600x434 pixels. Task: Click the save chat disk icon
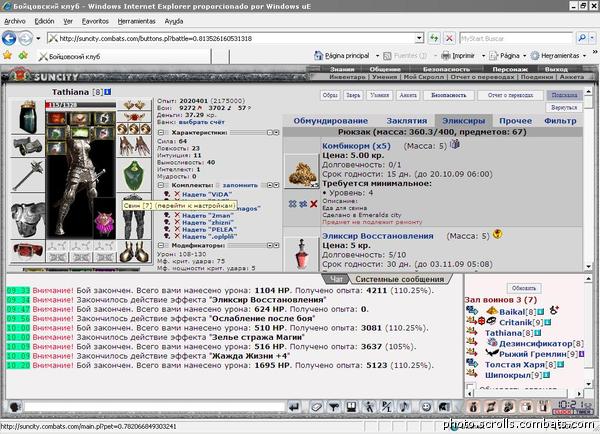tap(352, 407)
